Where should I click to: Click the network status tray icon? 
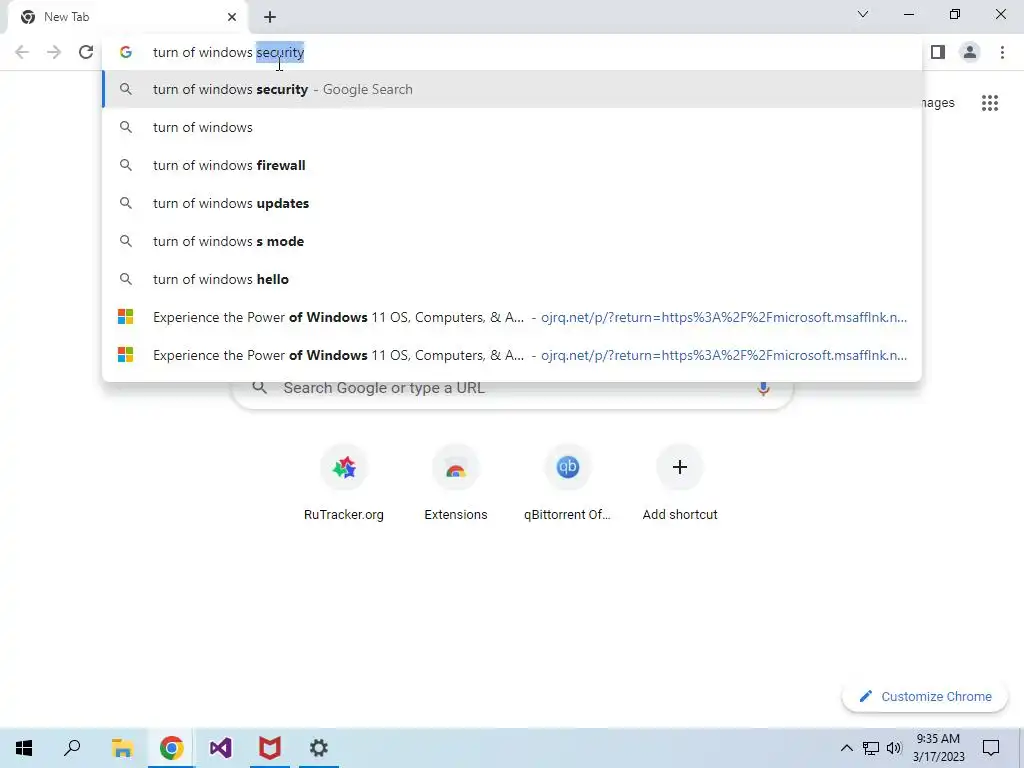point(871,748)
